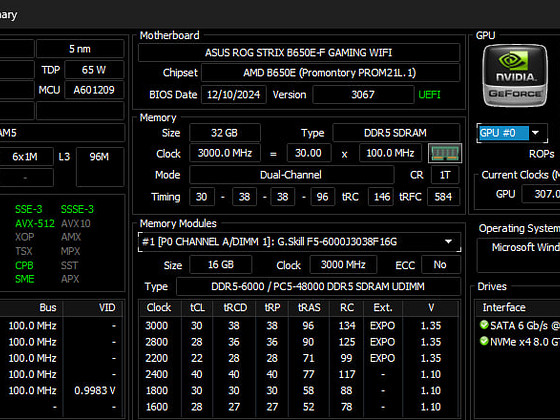Screen dimensions: 560x420
Task: Click the GPU current clock 307.0 field
Action: pos(541,194)
